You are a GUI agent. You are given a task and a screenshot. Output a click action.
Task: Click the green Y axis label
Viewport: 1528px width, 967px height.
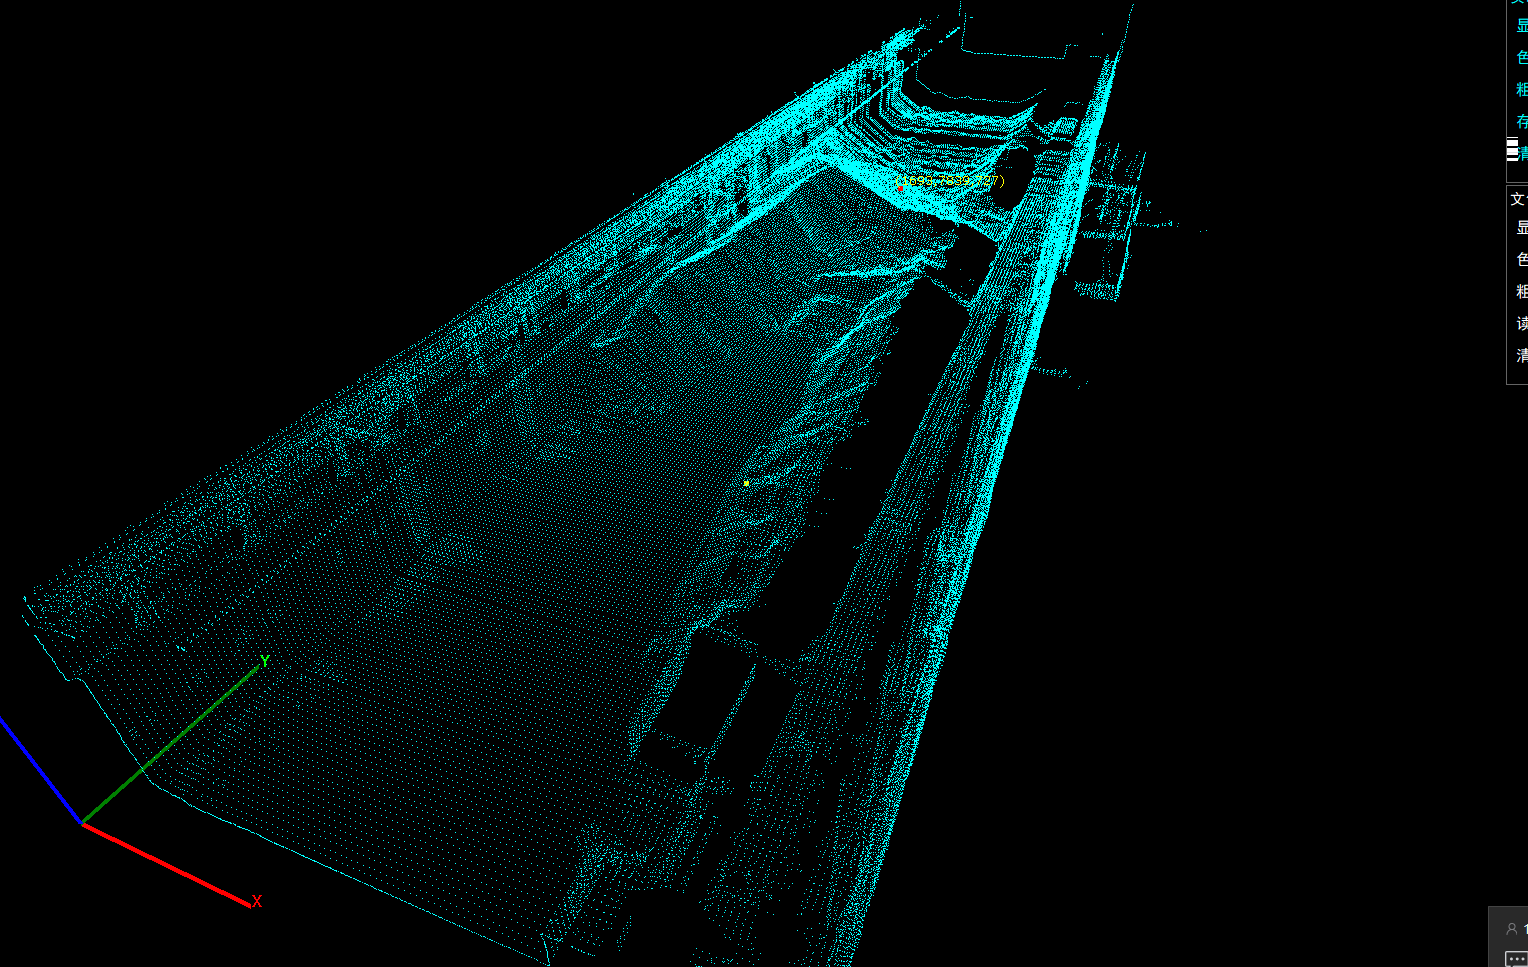coord(265,661)
